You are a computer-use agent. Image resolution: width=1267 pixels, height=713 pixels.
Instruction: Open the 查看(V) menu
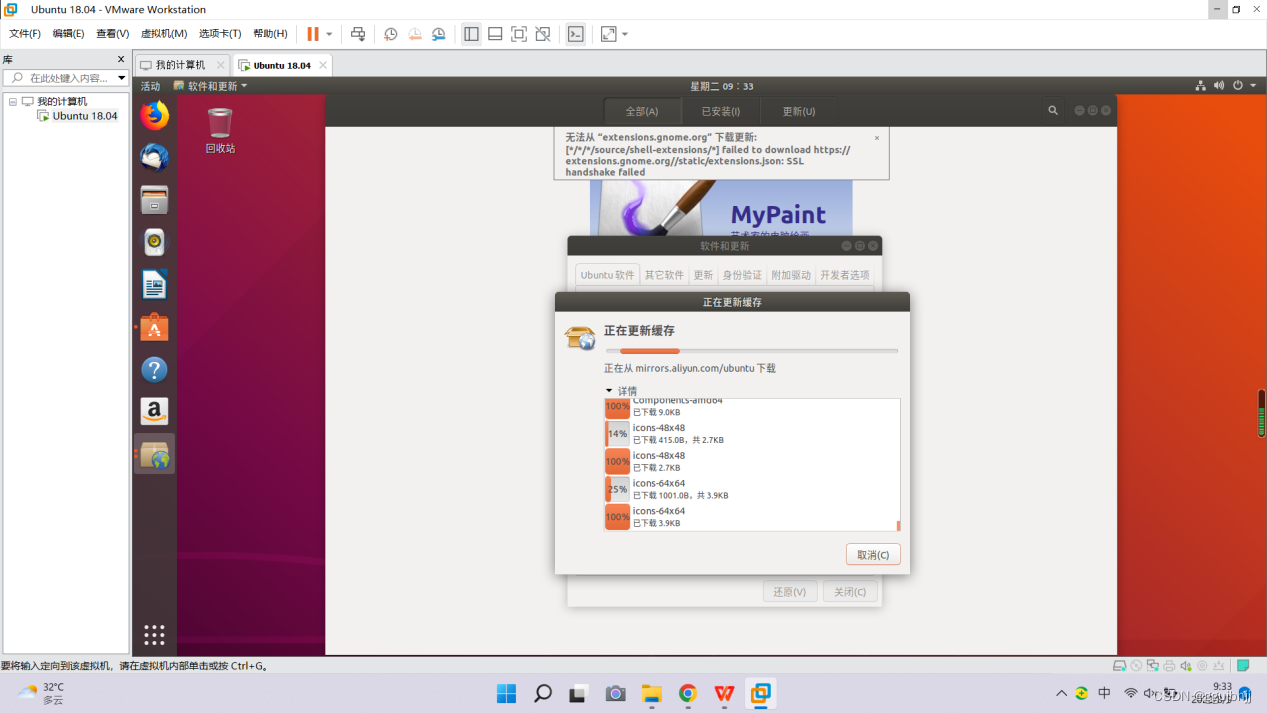(113, 34)
